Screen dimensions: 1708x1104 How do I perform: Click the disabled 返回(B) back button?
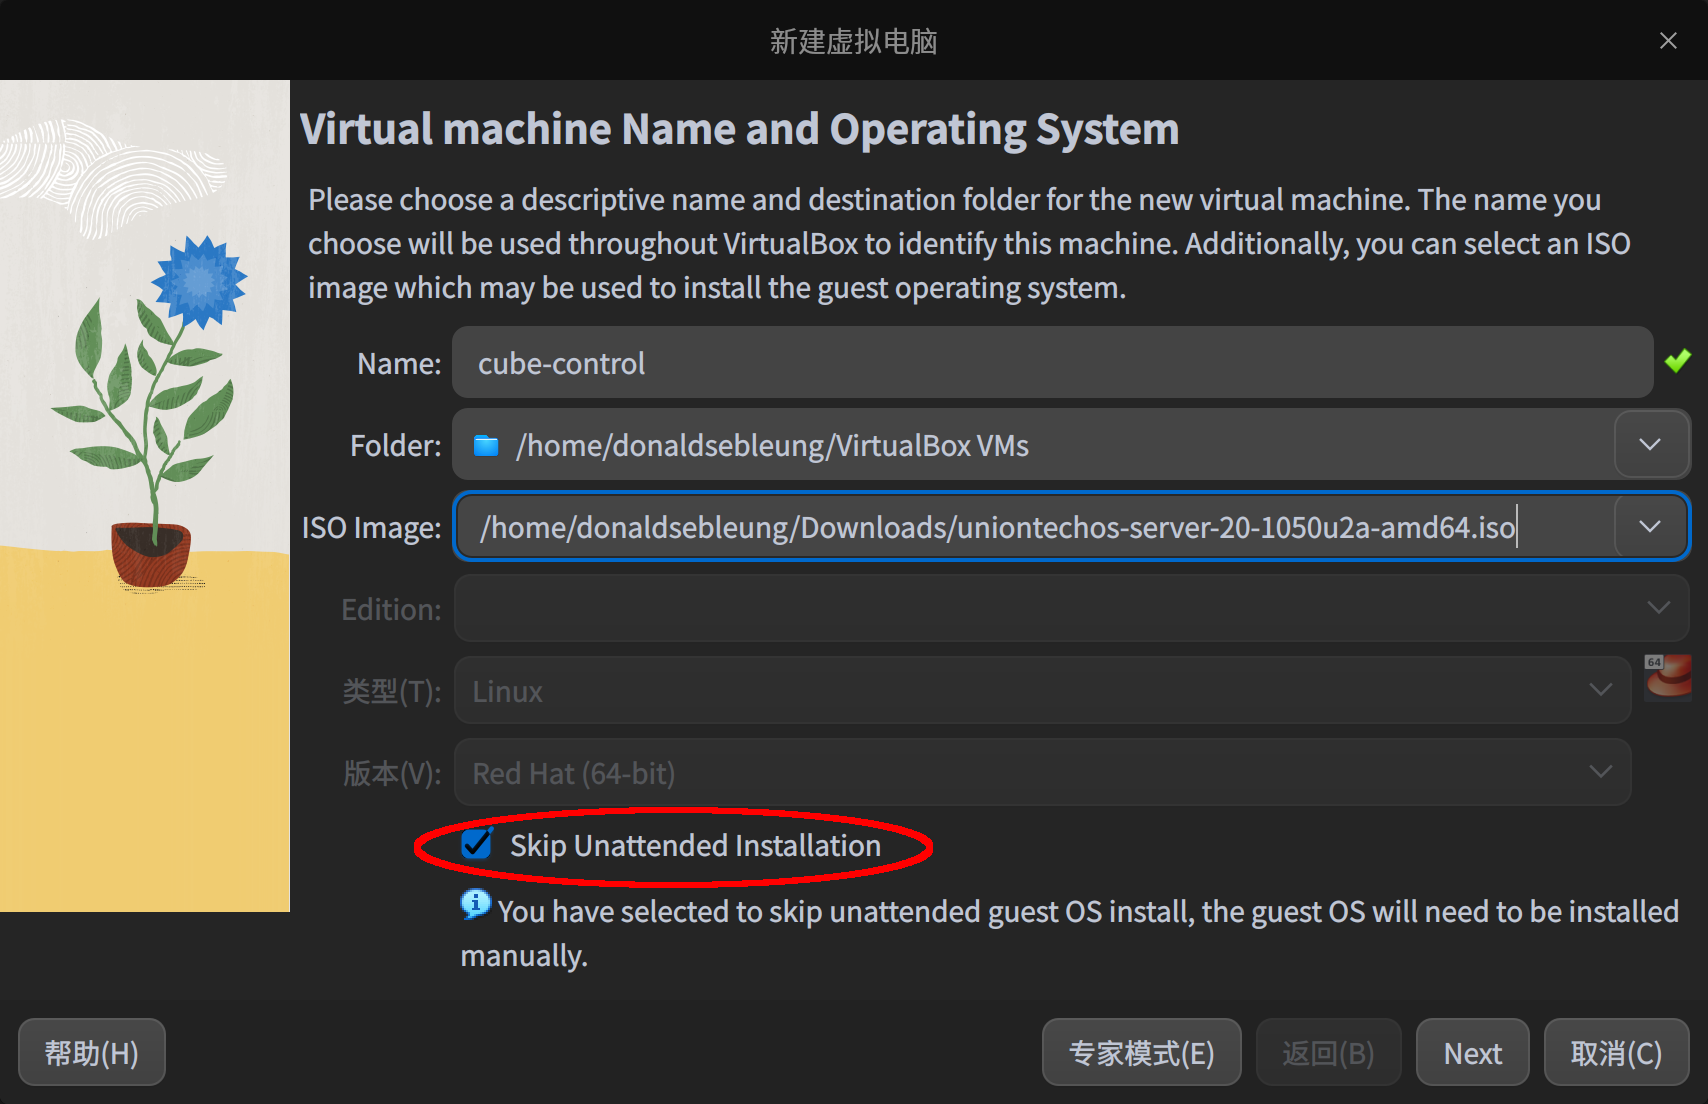(x=1328, y=1052)
